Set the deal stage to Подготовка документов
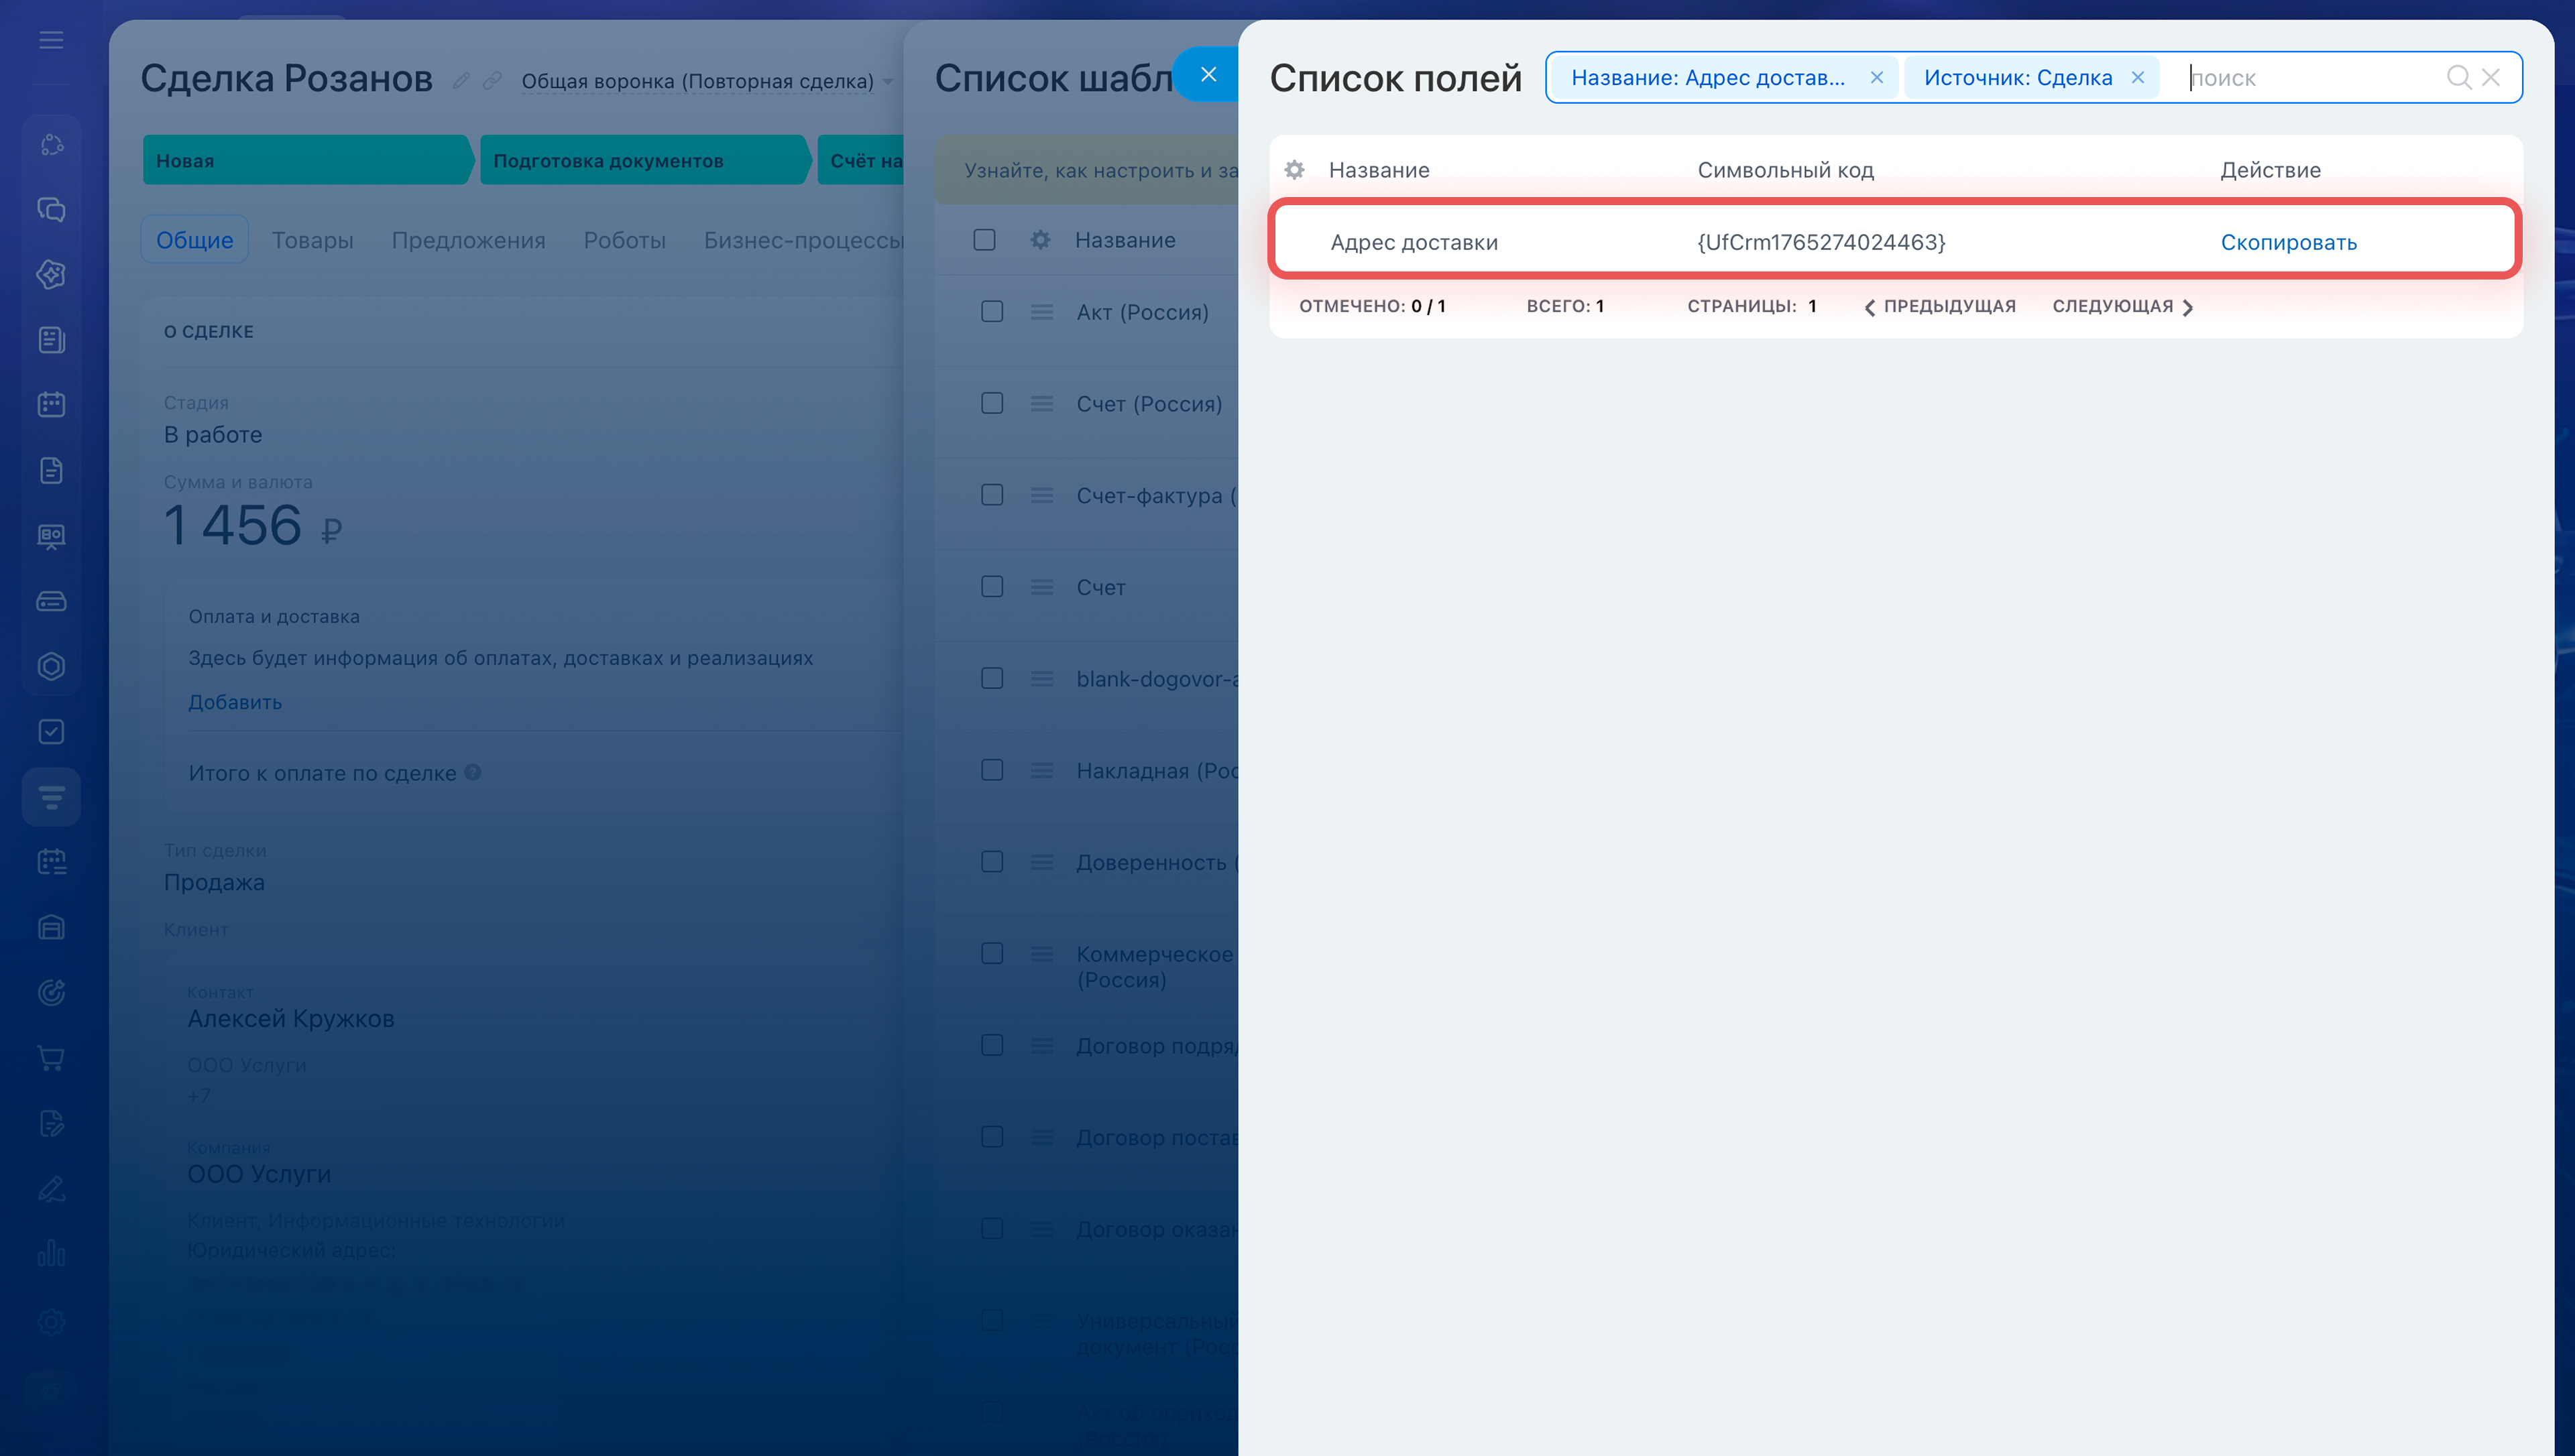The image size is (2575, 1456). [x=645, y=160]
